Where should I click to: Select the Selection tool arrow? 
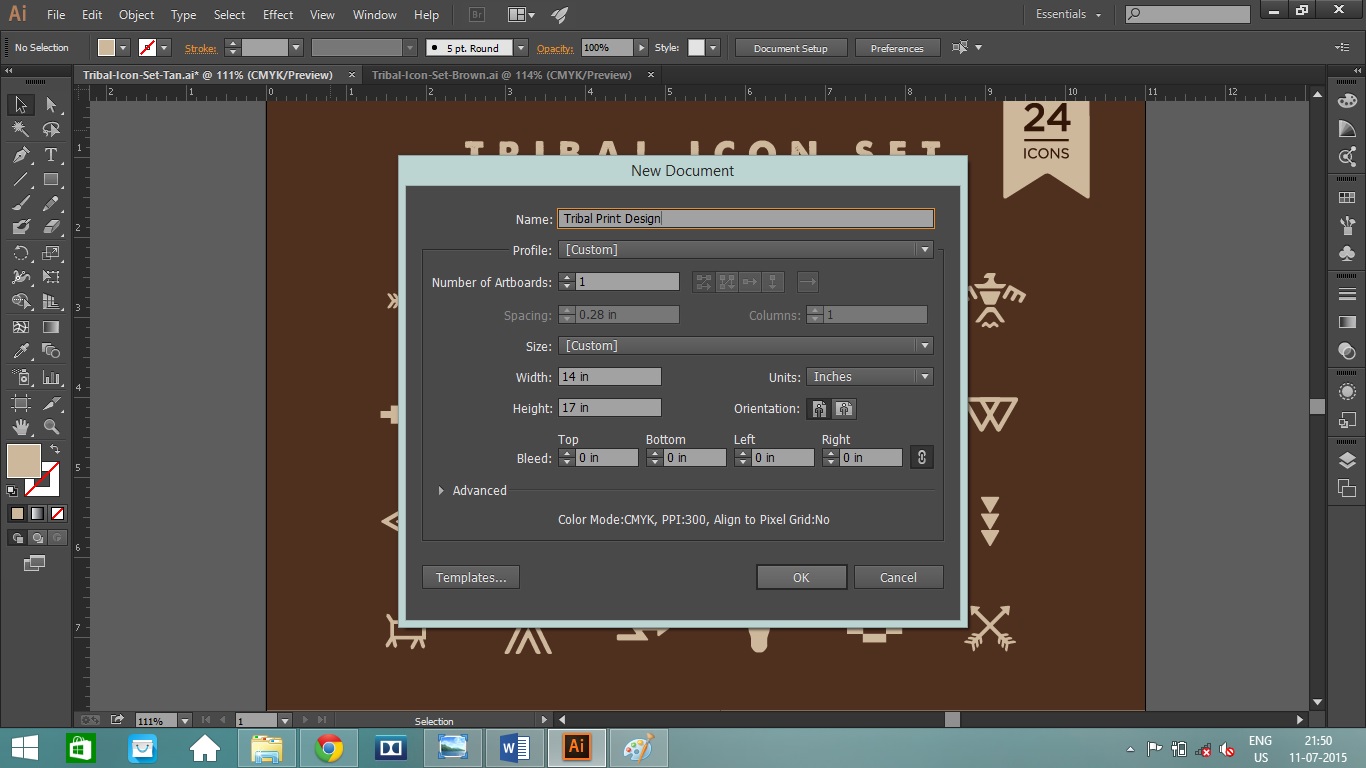[x=20, y=105]
